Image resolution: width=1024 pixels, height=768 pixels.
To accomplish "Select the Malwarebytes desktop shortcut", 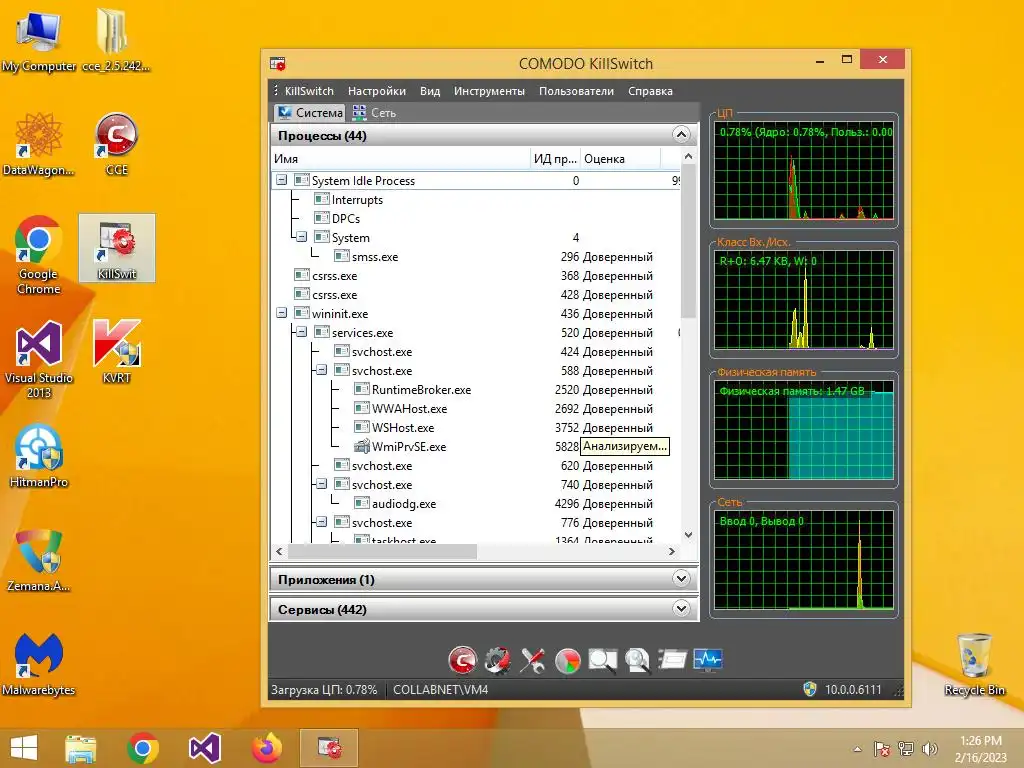I will (39, 664).
